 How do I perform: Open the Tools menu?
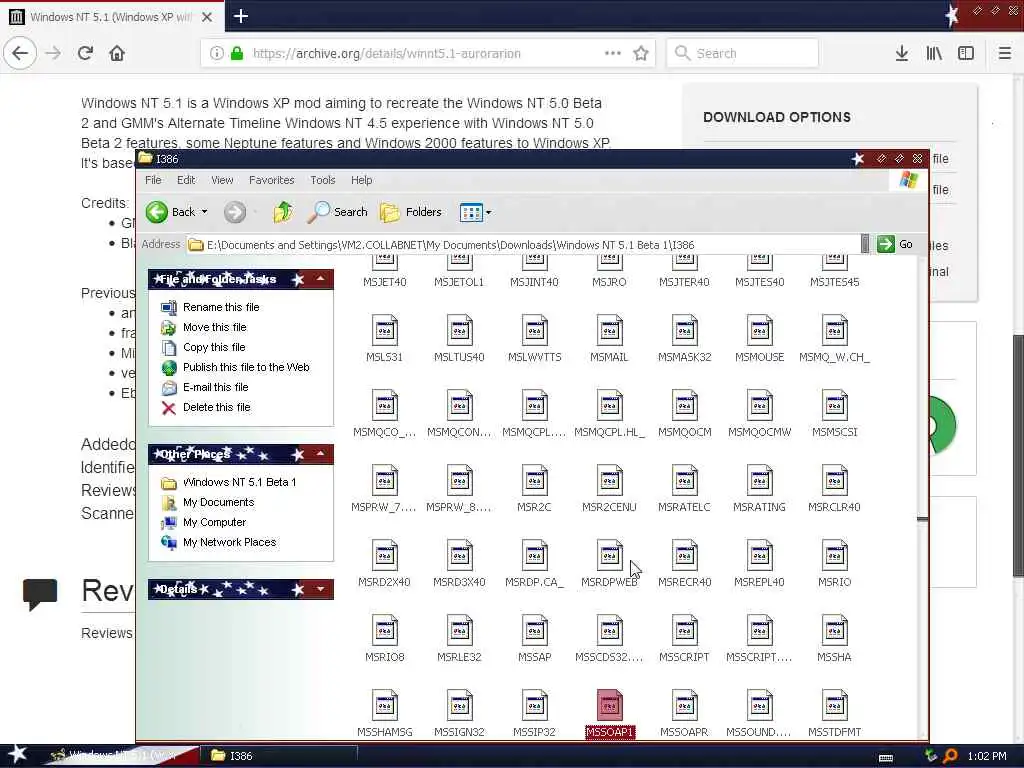tap(323, 180)
